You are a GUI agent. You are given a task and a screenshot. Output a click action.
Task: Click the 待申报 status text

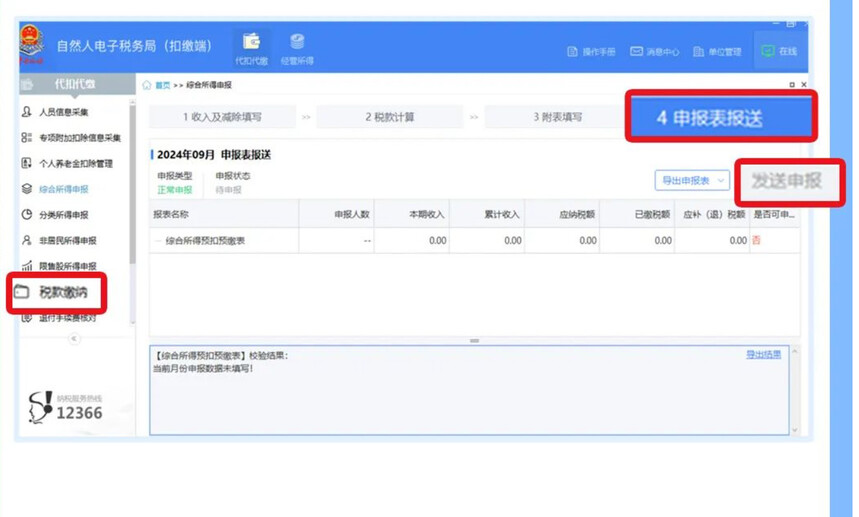(228, 189)
